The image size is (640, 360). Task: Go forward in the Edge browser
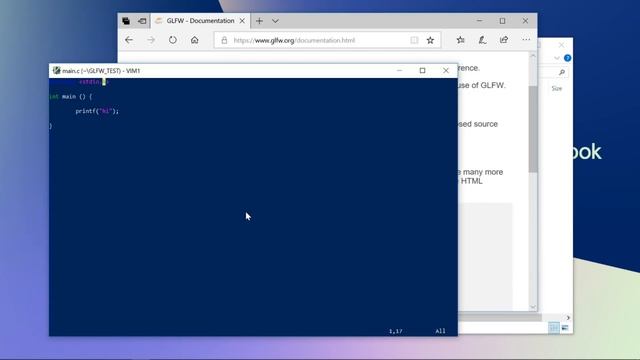point(151,40)
